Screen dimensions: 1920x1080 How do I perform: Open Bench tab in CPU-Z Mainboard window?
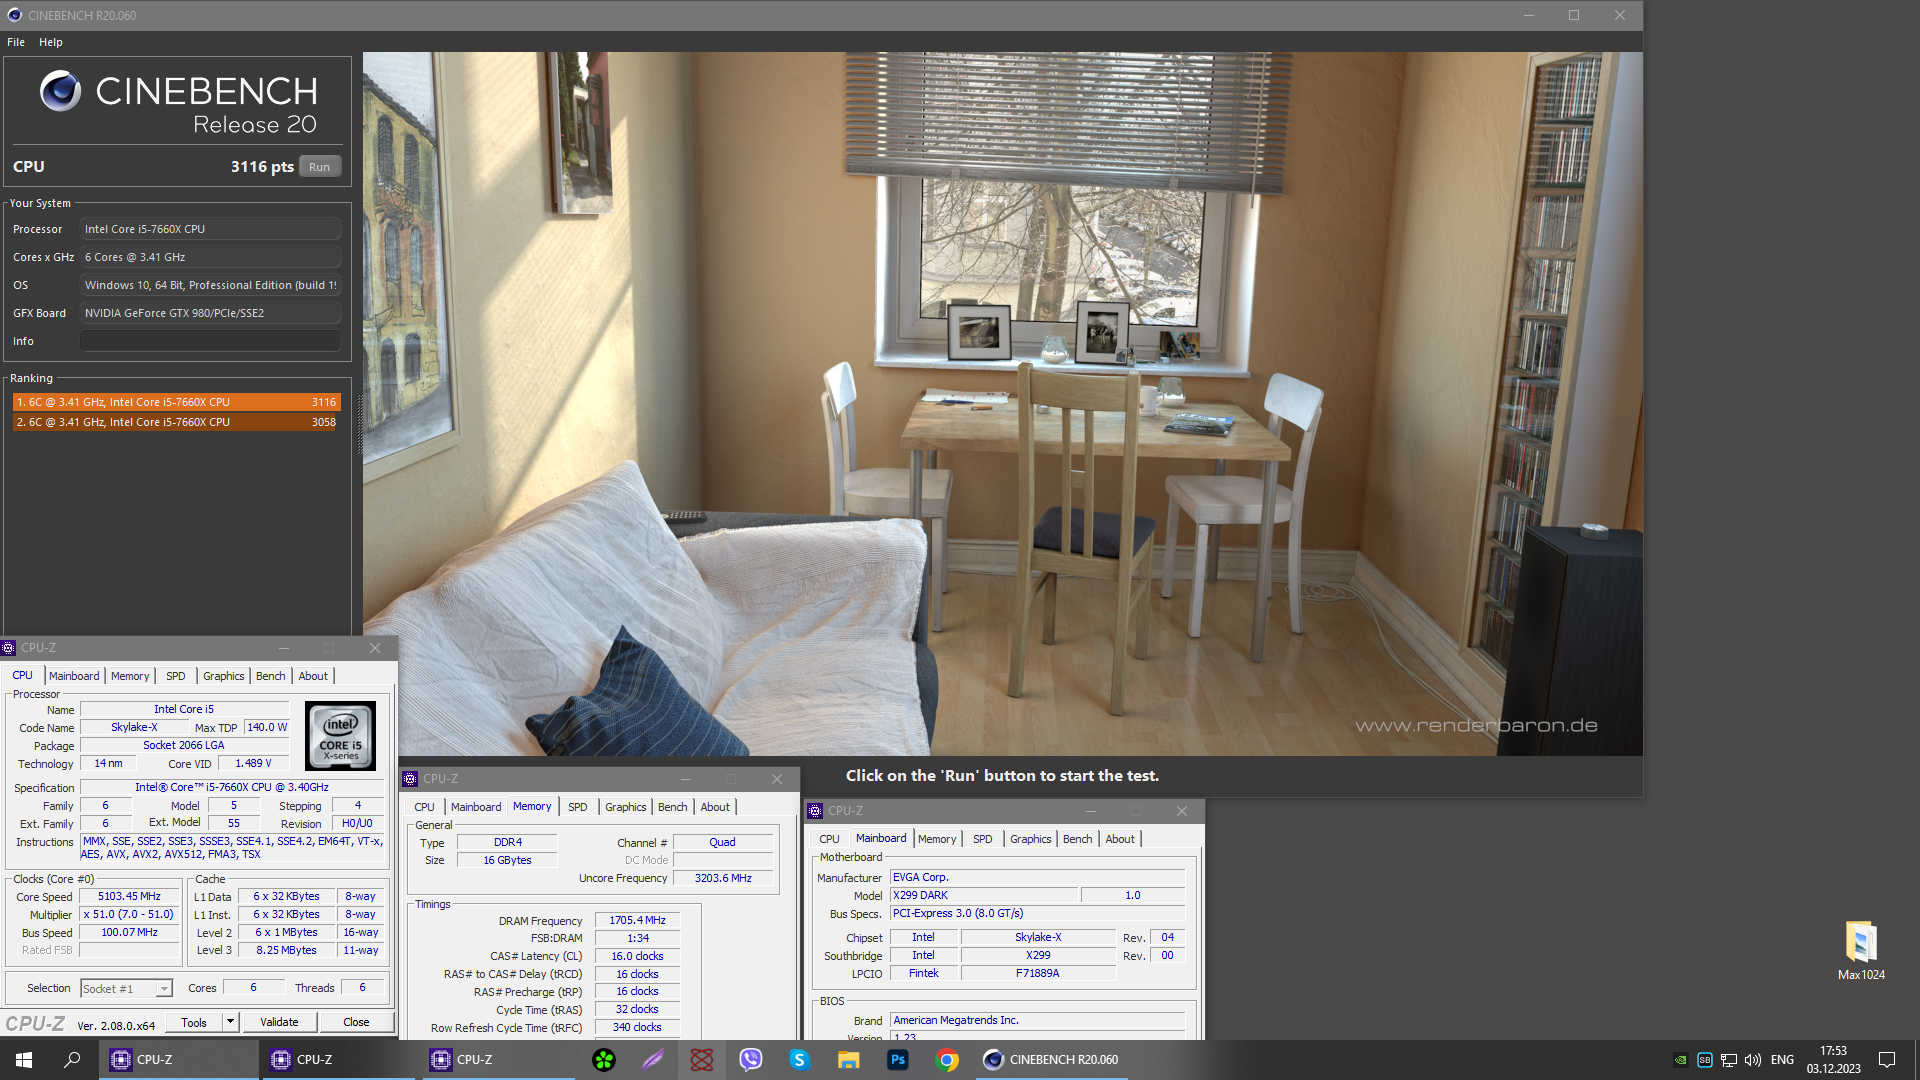(x=1078, y=839)
